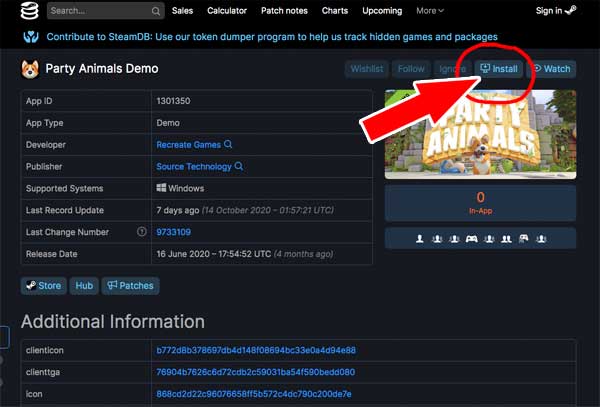Click the partial controller support icon
This screenshot has height=407, width=600.
pyautogui.click(x=523, y=239)
